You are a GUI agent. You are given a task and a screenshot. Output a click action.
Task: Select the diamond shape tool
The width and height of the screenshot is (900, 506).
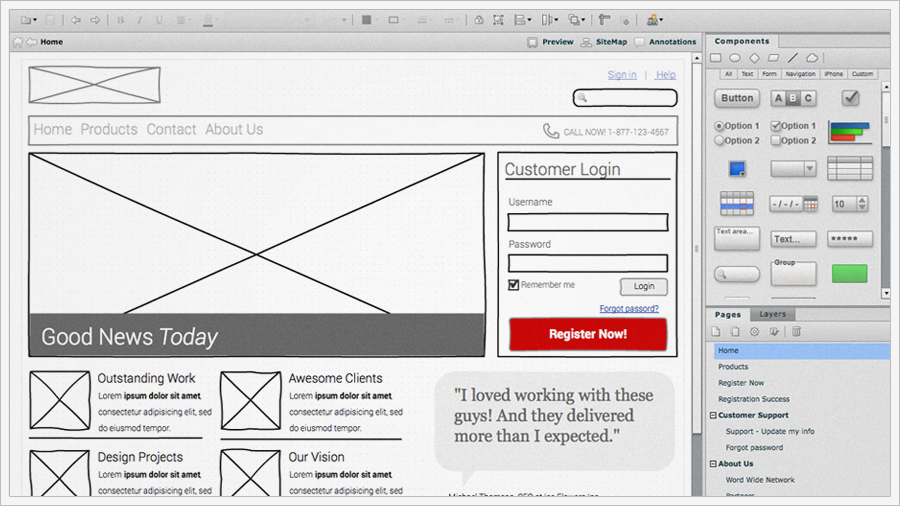[x=754, y=58]
